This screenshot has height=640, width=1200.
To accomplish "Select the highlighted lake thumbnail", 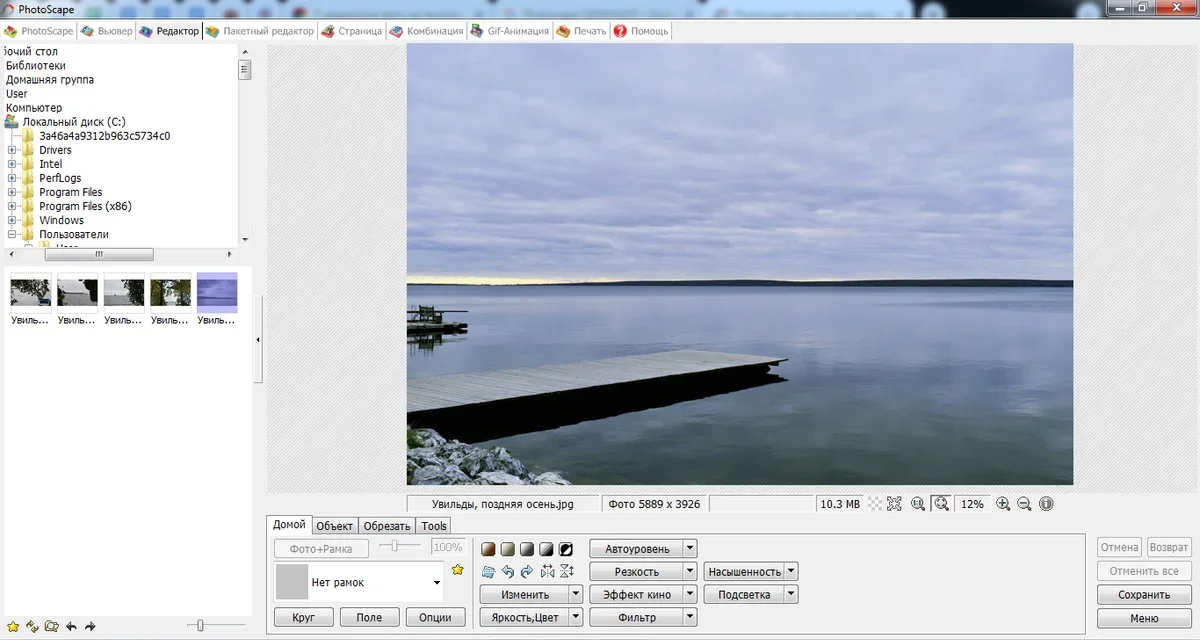I will 217,292.
